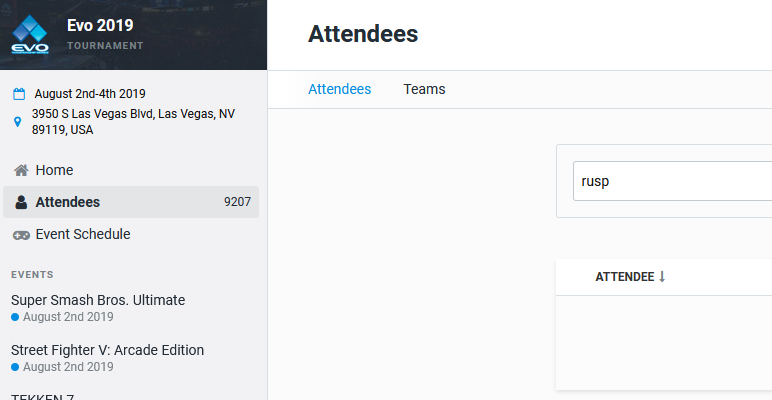Click the Home house icon
The width and height of the screenshot is (772, 400).
pyautogui.click(x=21, y=170)
